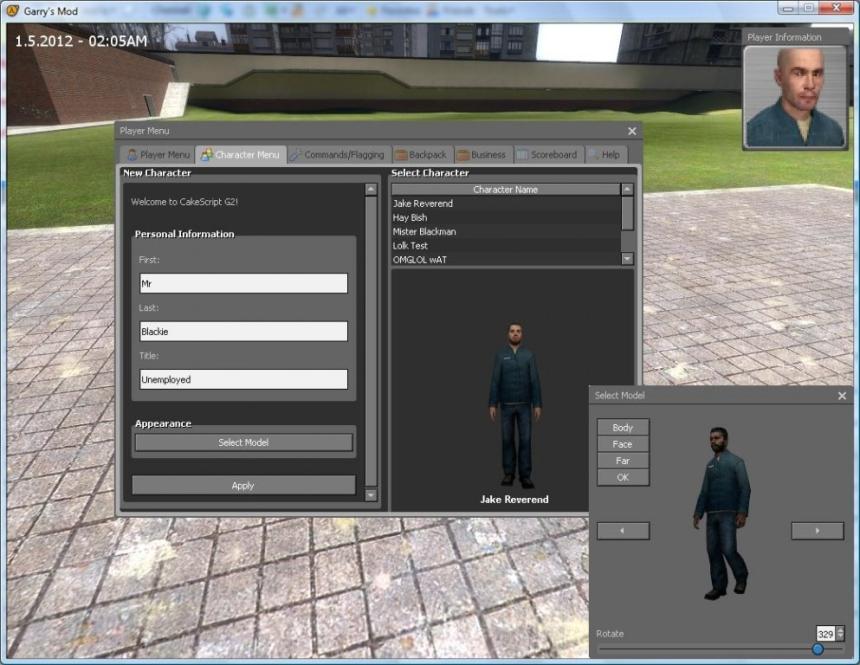Click the New Character panel scroll-down arrow
The height and width of the screenshot is (665, 860).
(371, 495)
